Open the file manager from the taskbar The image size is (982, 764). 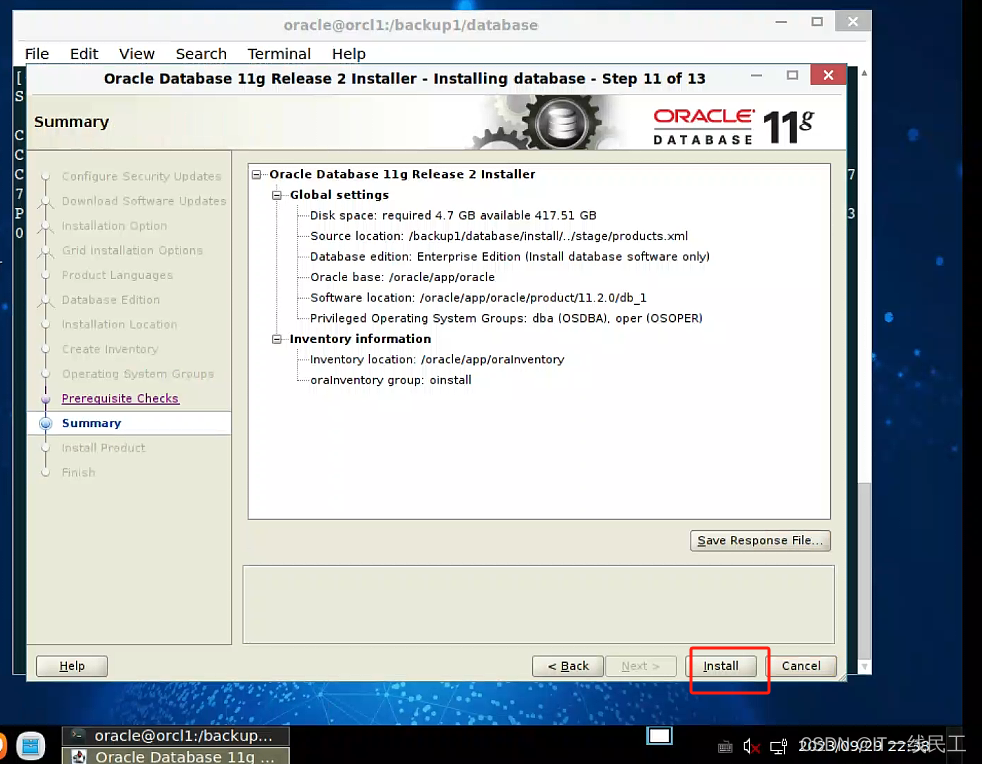(x=30, y=745)
